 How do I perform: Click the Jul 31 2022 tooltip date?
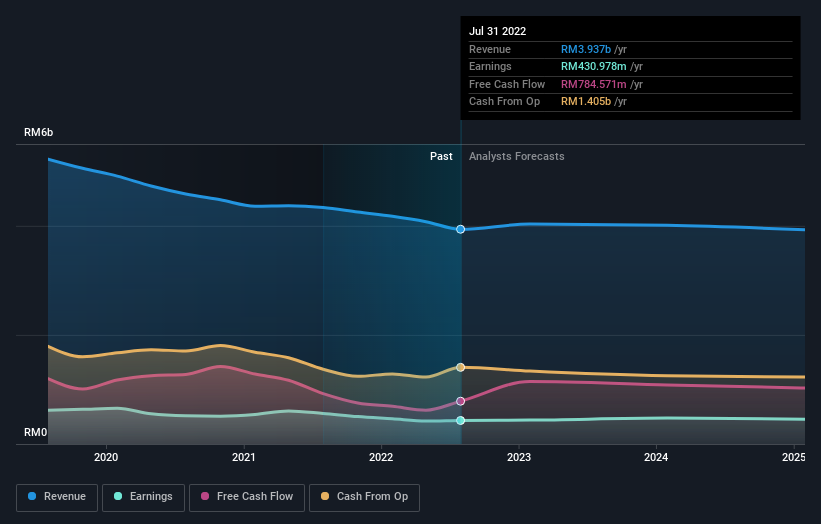coord(497,31)
